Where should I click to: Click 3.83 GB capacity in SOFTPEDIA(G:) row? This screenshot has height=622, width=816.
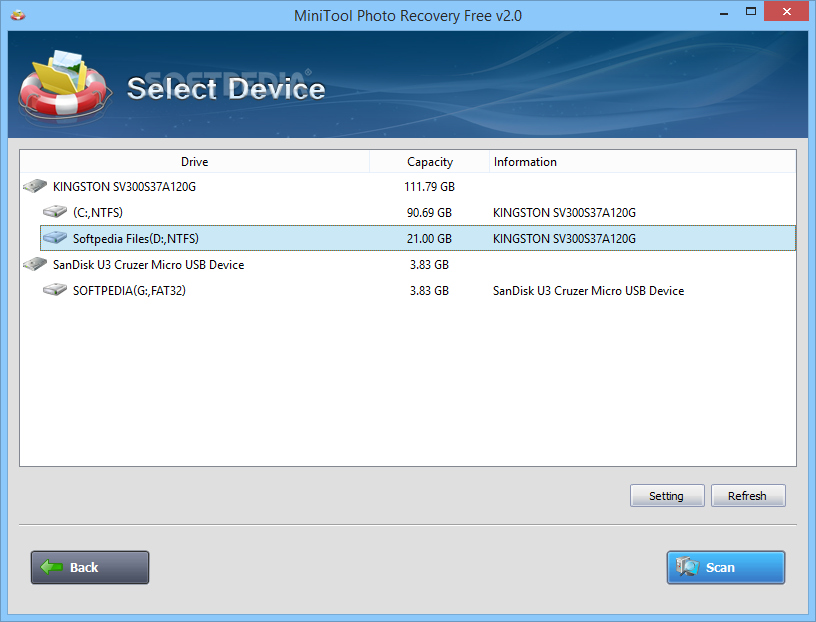(429, 290)
